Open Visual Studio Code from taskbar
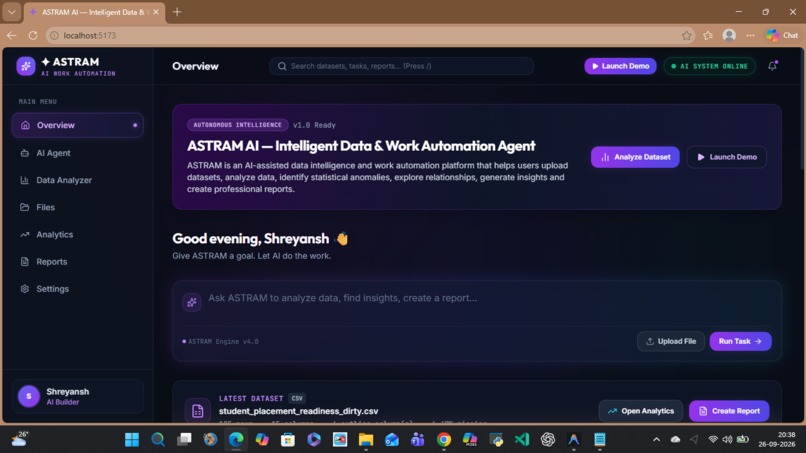The height and width of the screenshot is (453, 806). (x=522, y=440)
